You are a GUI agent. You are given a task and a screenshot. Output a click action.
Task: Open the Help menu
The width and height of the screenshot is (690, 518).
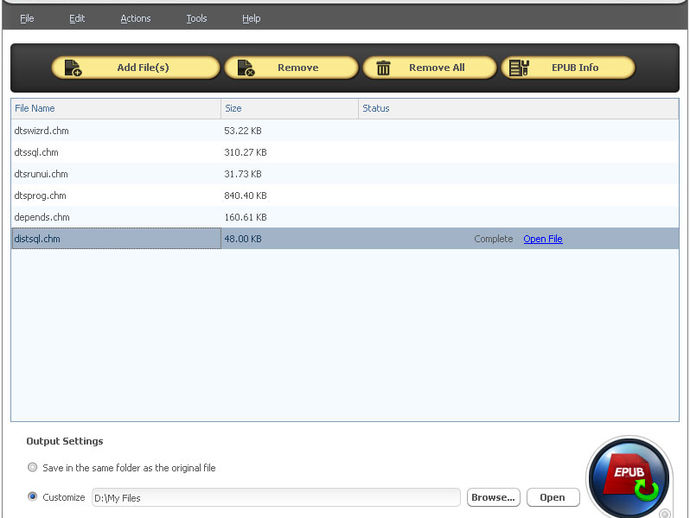coord(251,18)
